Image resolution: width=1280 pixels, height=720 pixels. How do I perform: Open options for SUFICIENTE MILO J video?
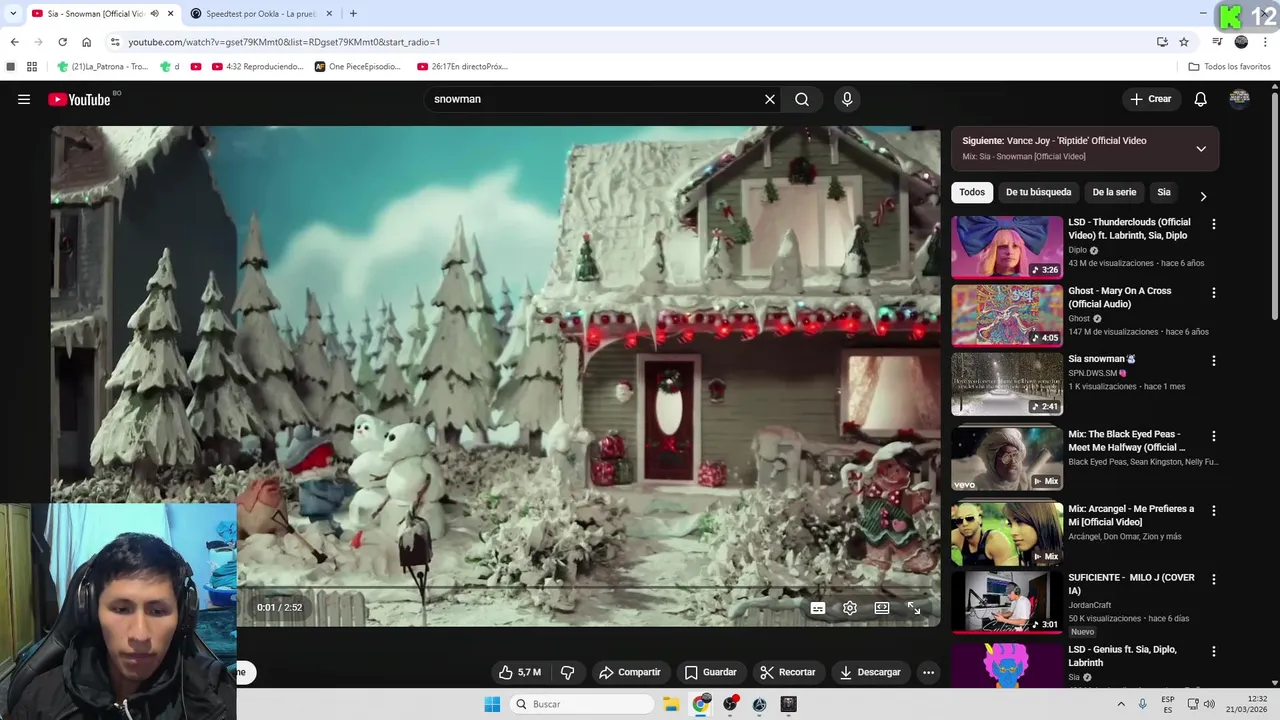[x=1214, y=579]
